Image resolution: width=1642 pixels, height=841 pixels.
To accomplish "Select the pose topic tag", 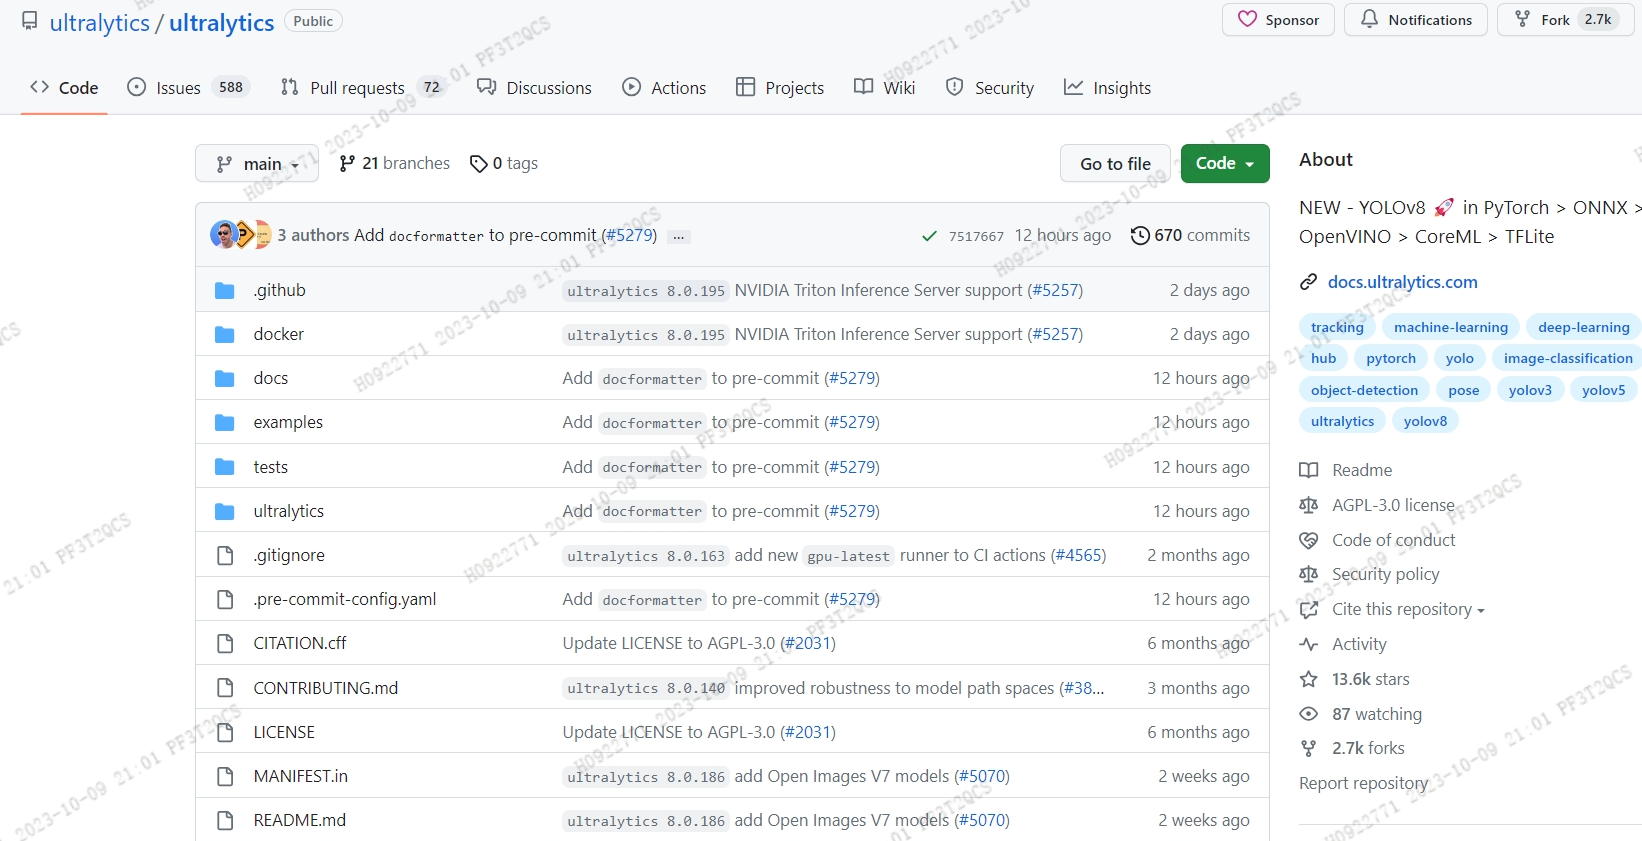I will click(1463, 390).
